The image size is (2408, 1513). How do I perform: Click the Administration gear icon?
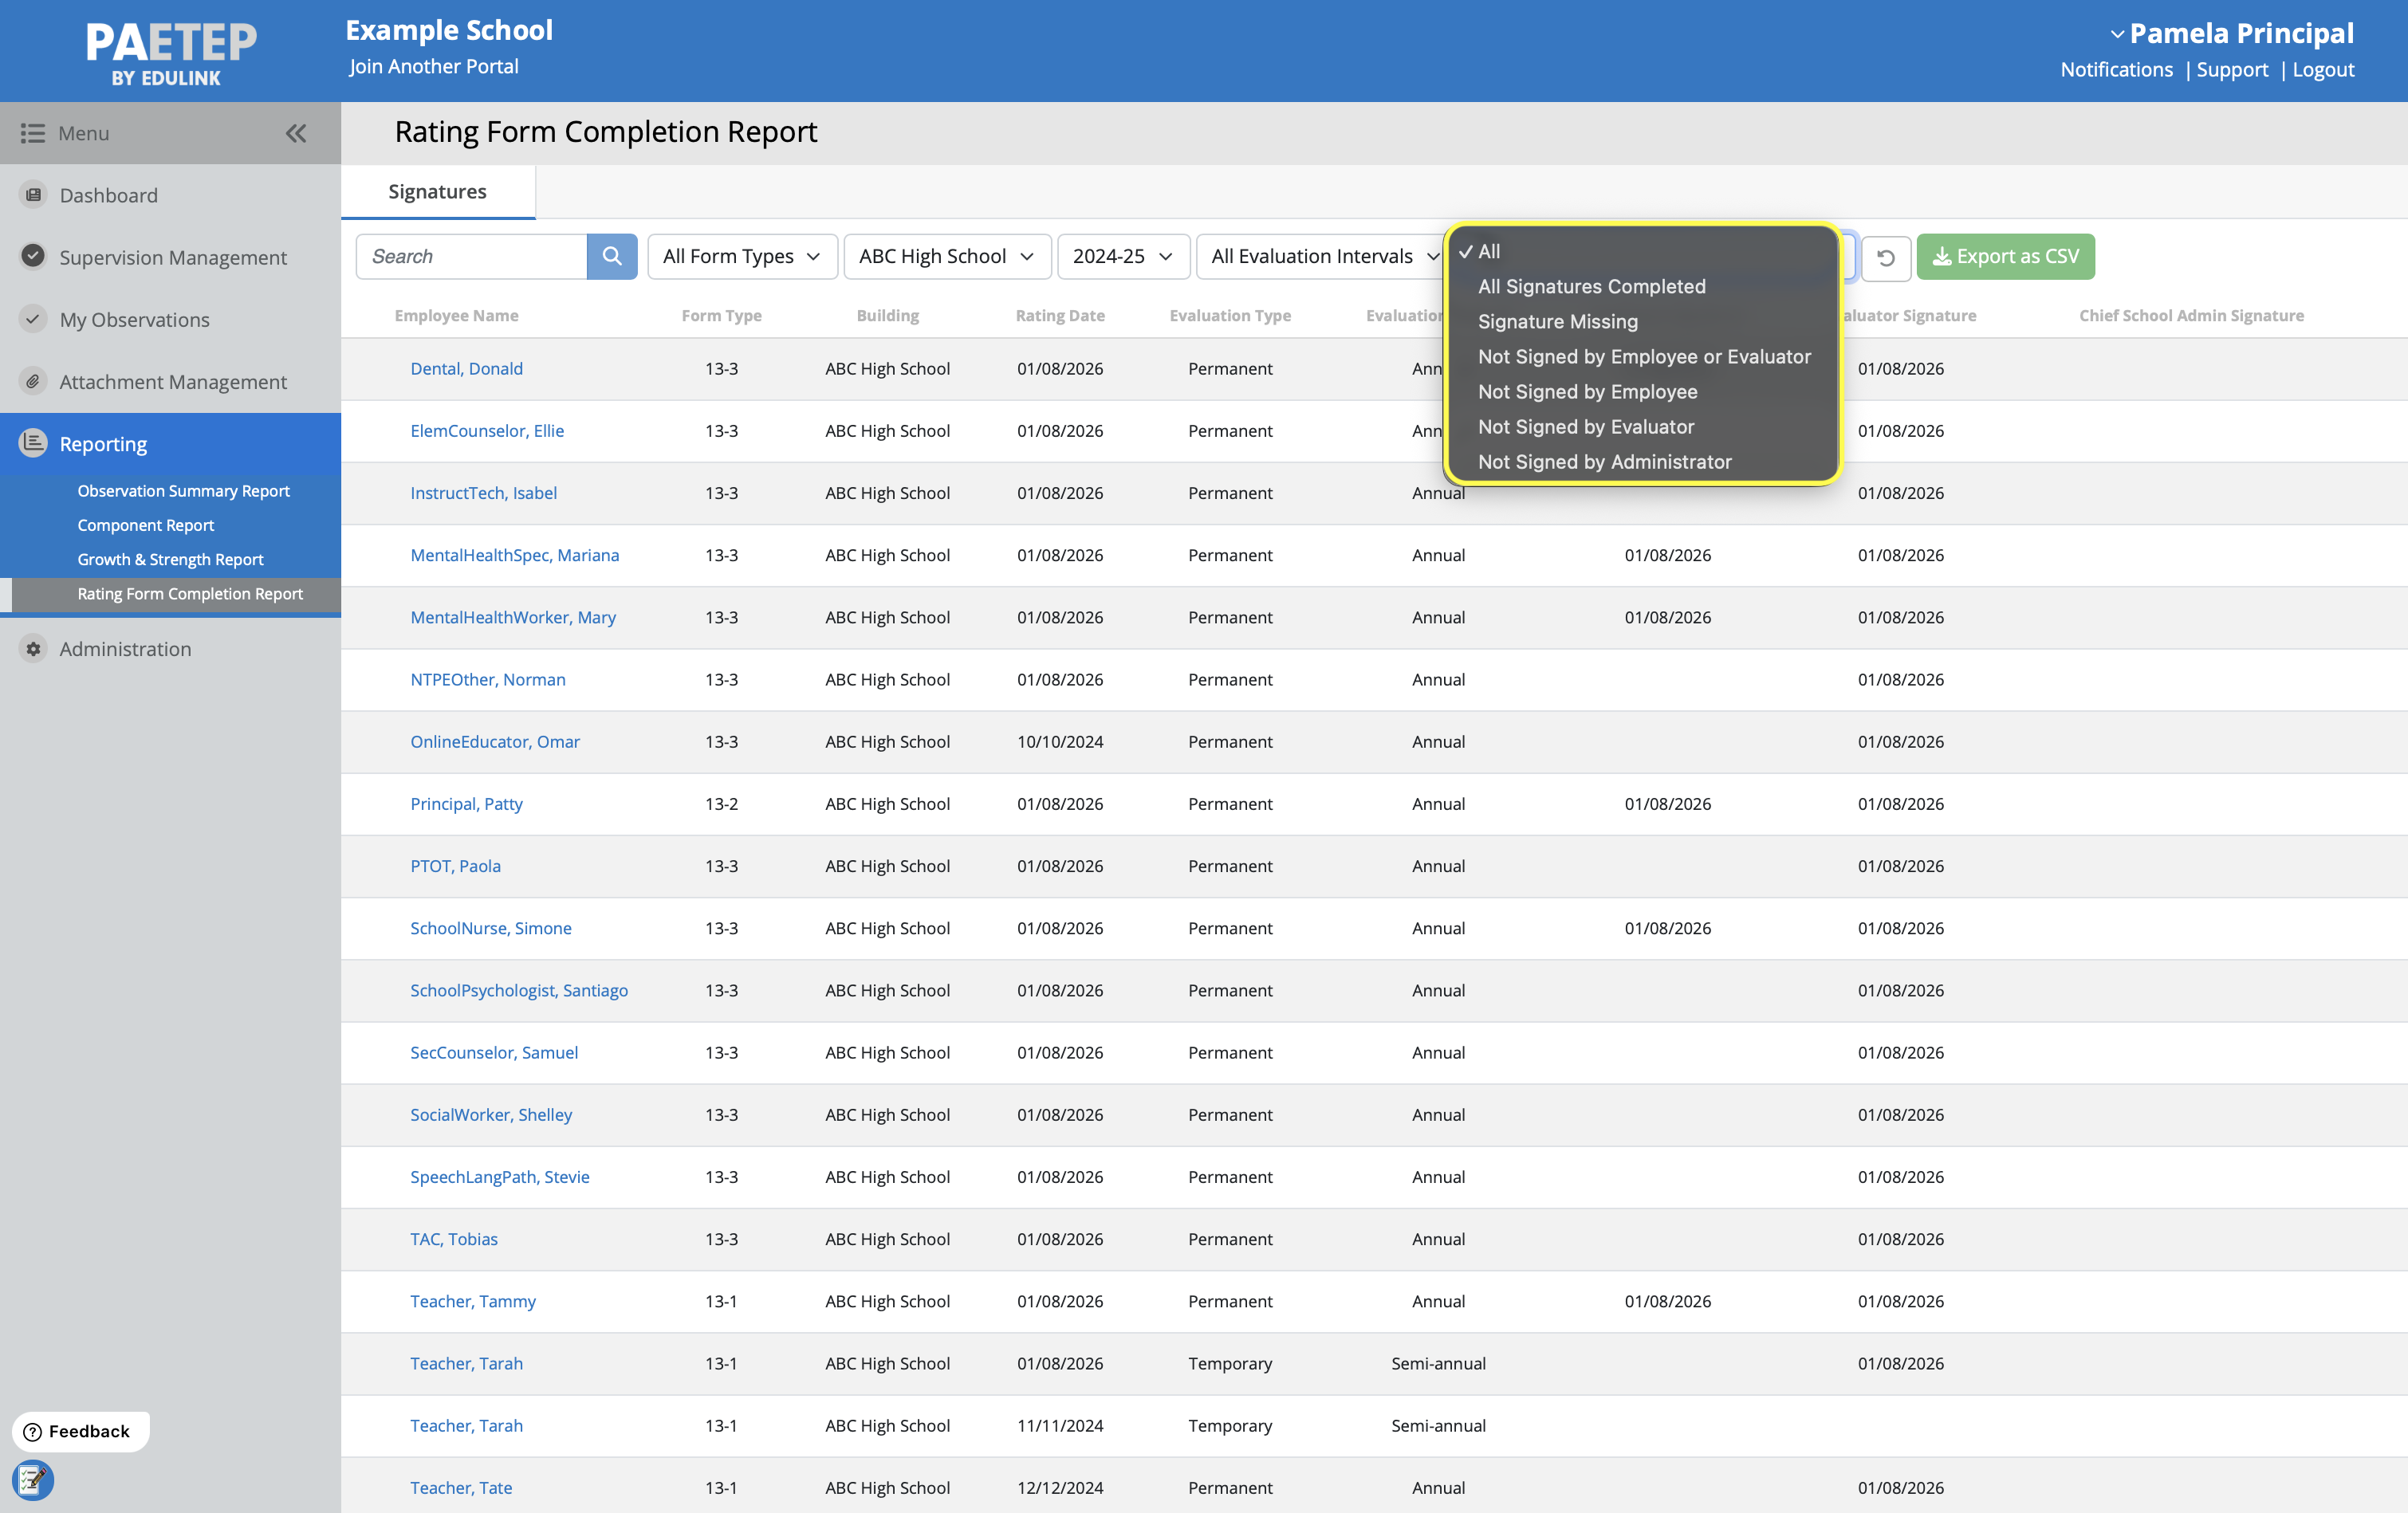coord(33,648)
